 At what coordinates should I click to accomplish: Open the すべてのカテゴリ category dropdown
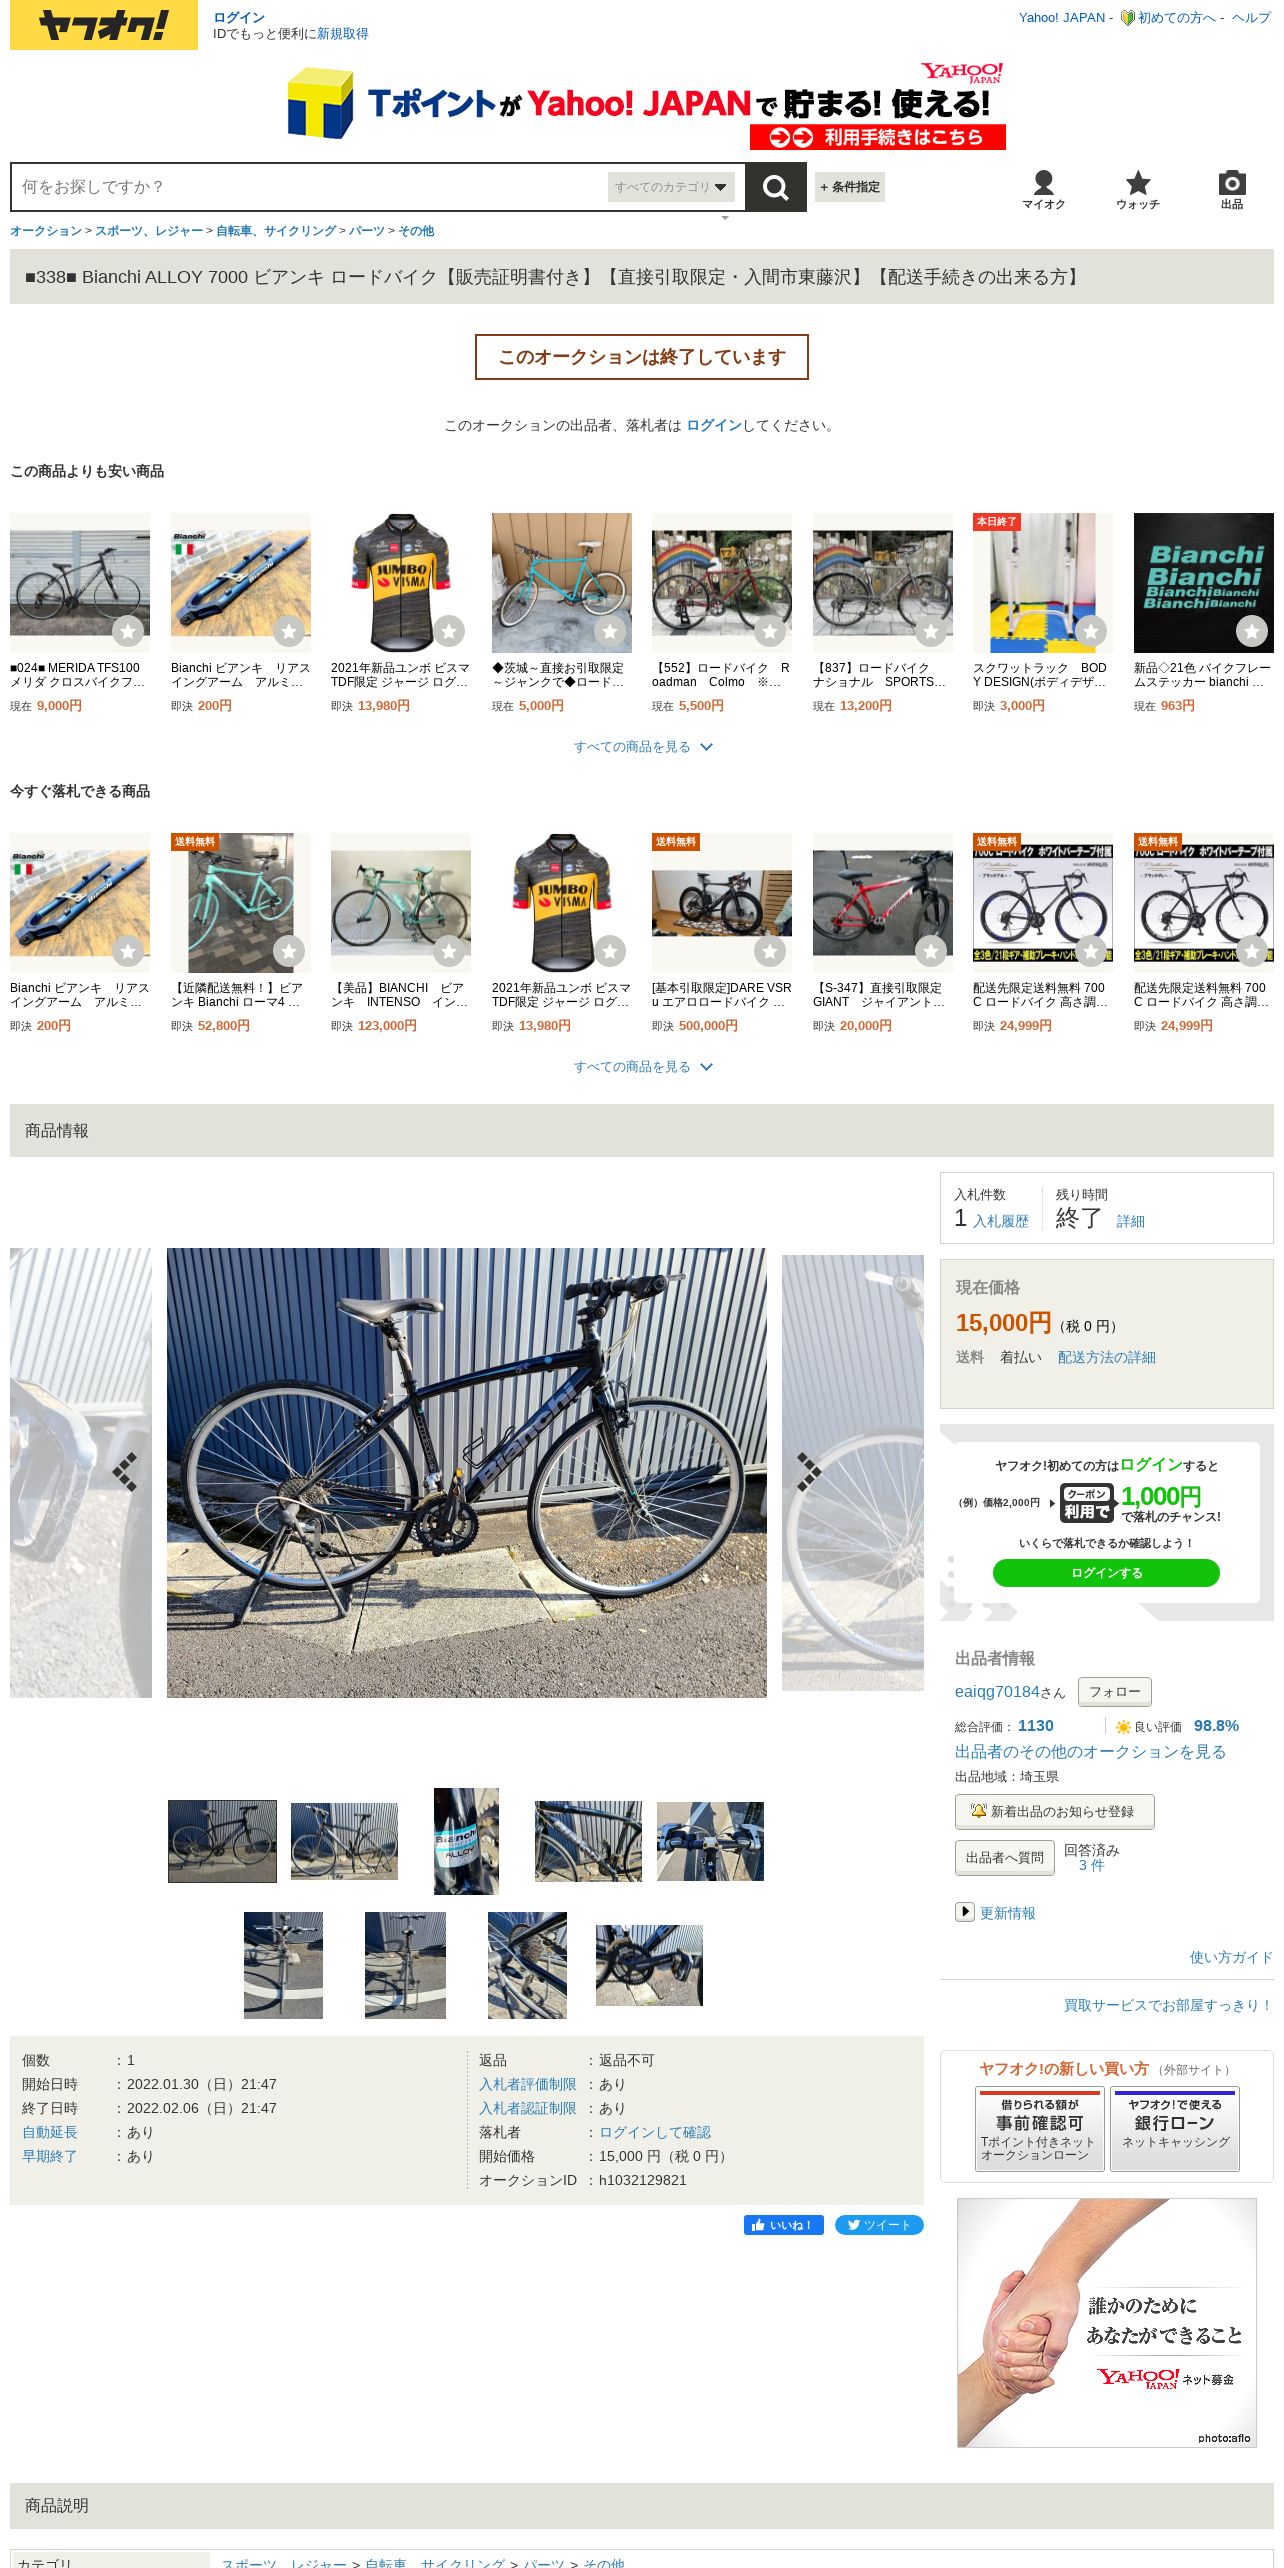[671, 187]
